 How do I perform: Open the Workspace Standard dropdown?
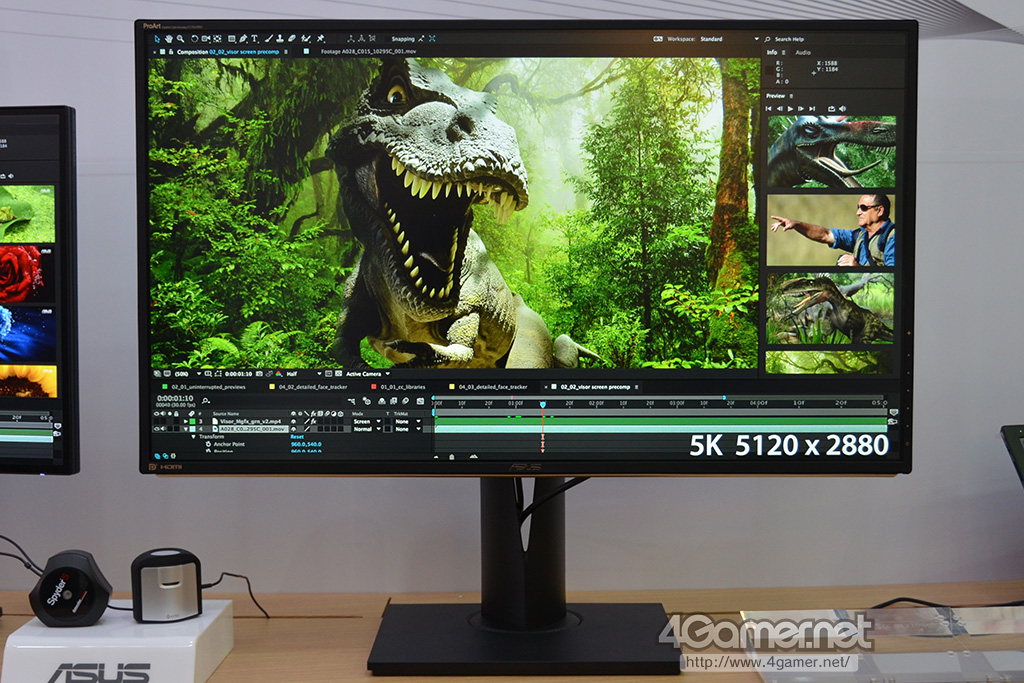pos(729,39)
